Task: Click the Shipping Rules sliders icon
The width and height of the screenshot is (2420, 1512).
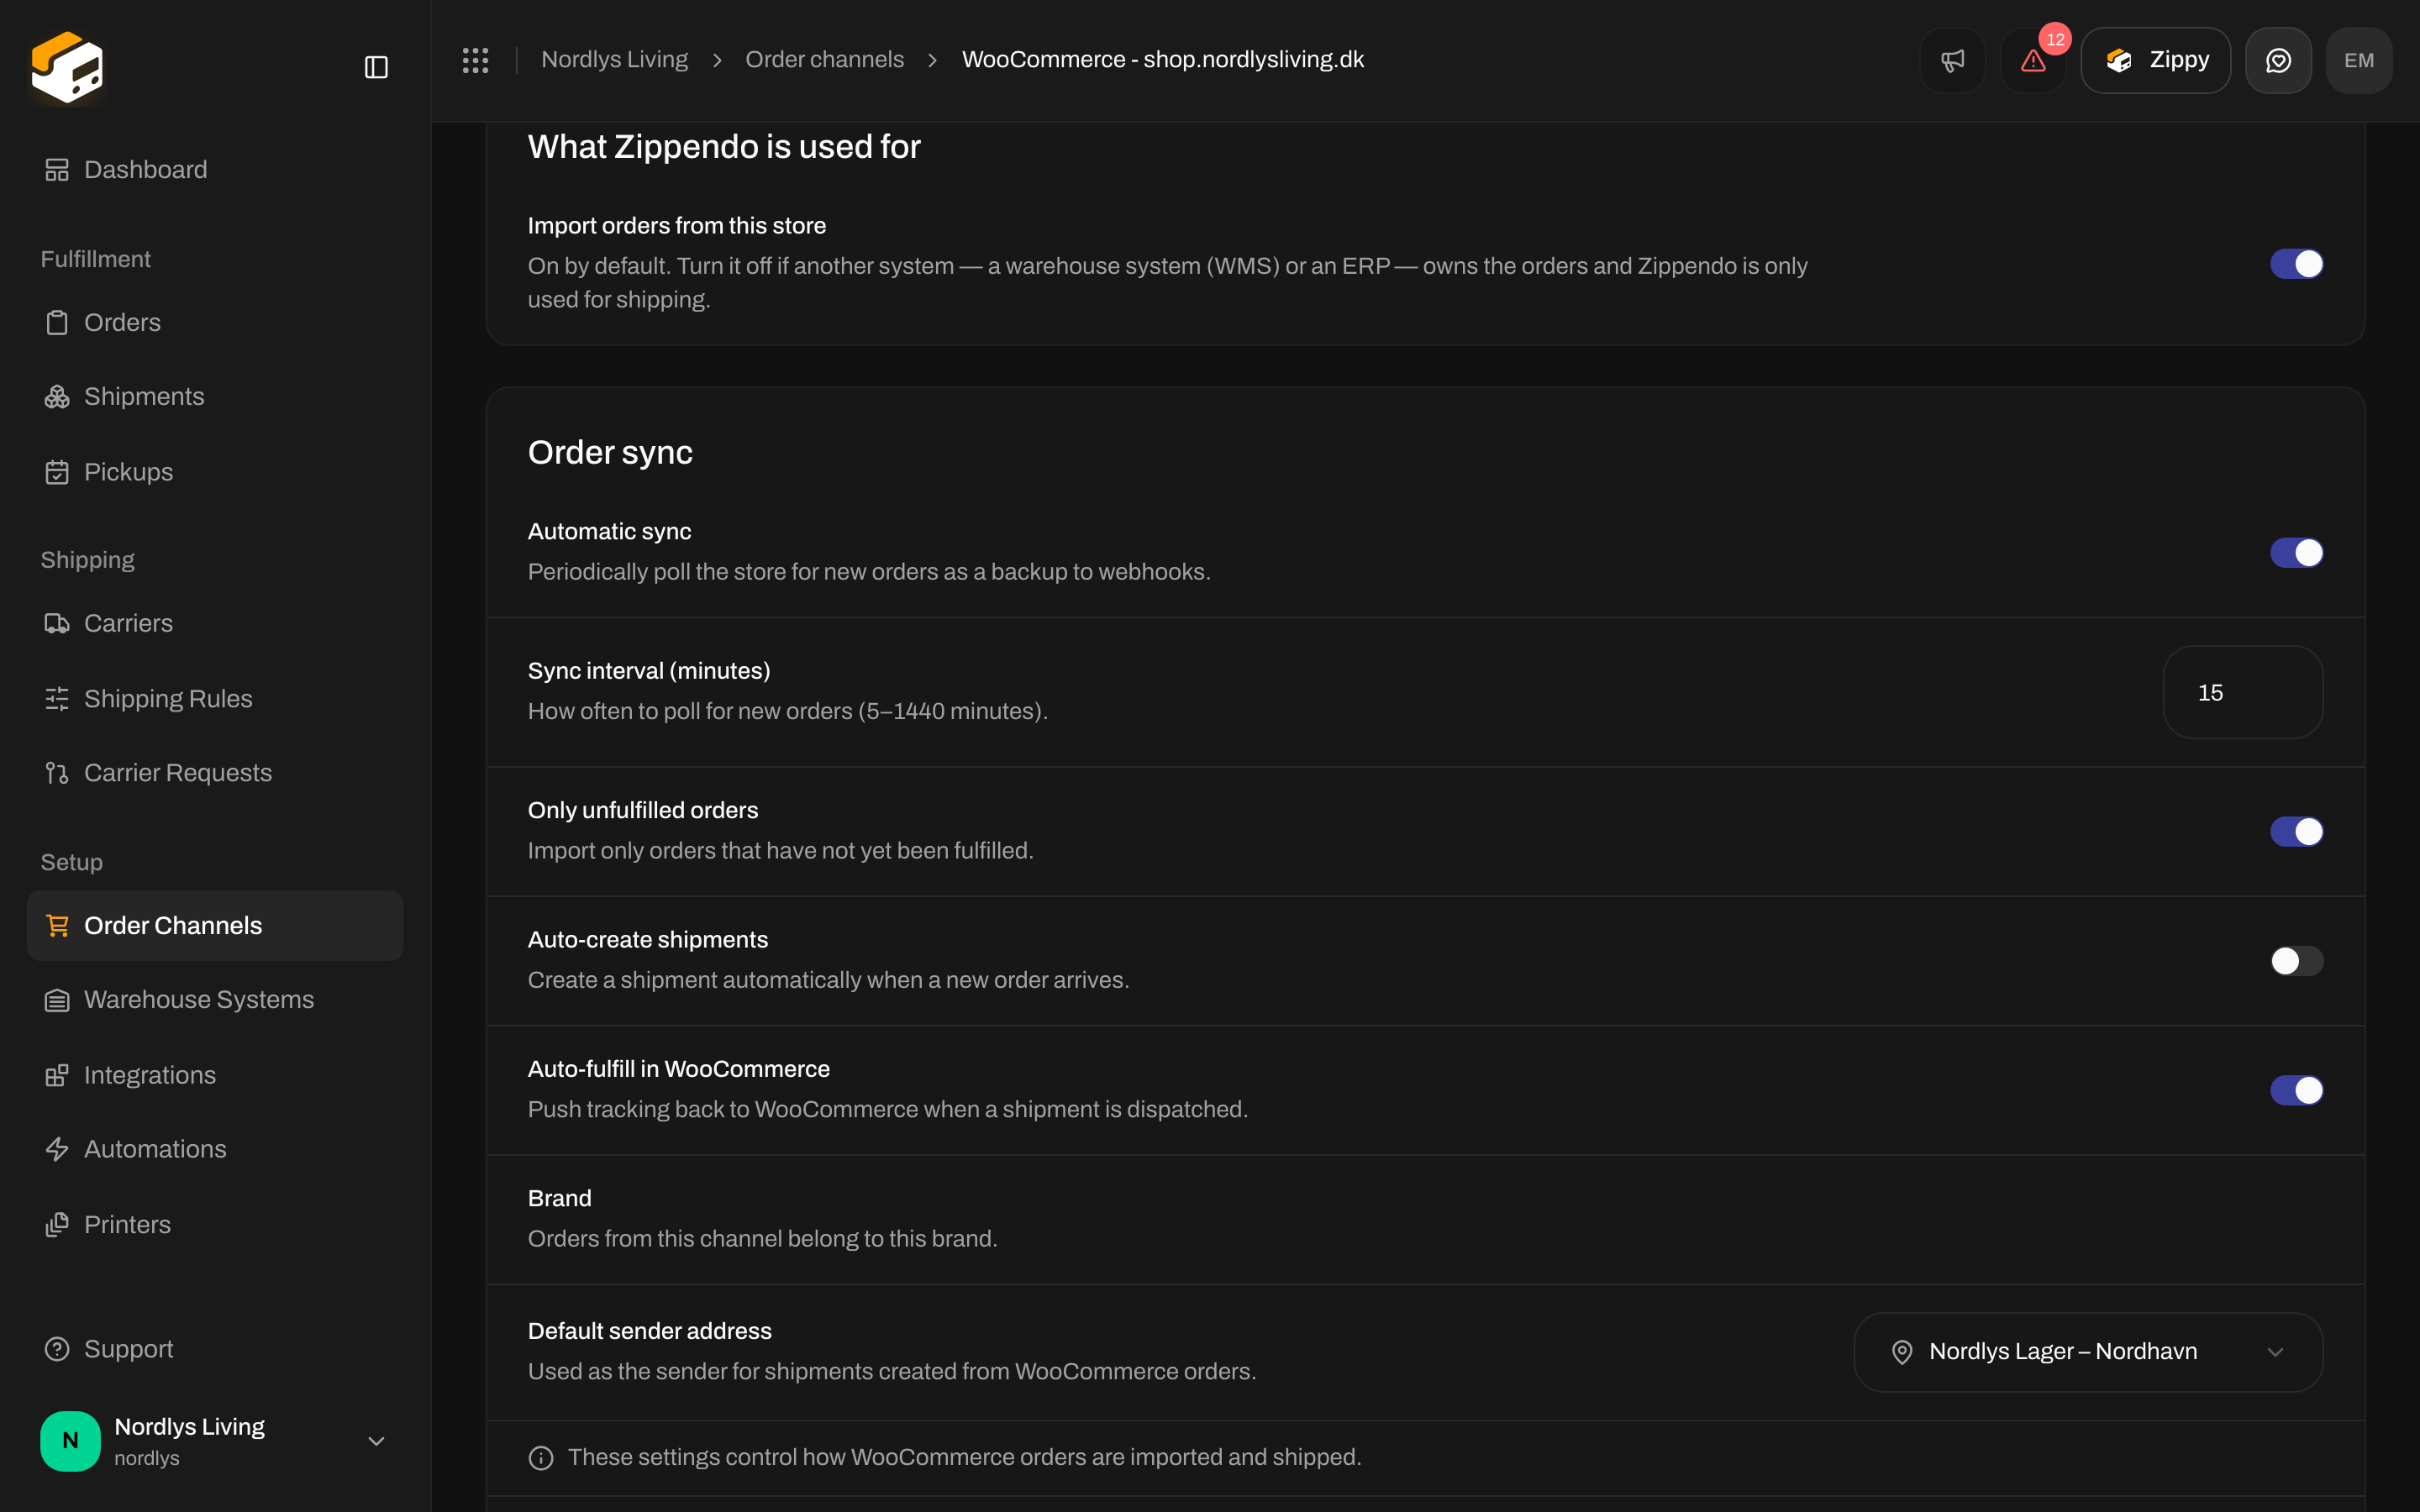Action: [x=57, y=699]
